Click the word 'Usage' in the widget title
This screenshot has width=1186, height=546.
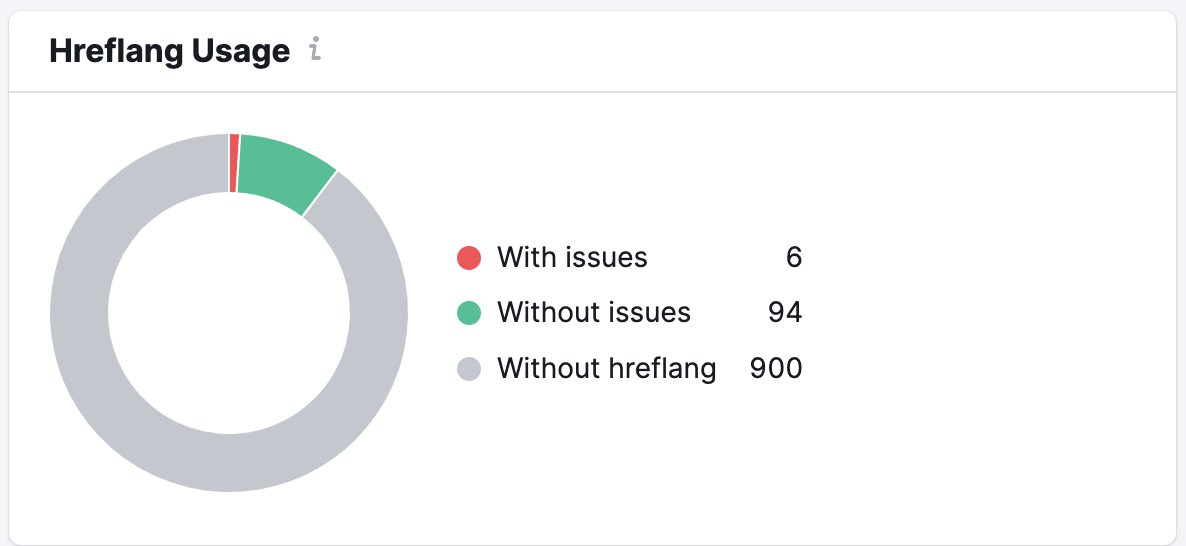tap(242, 51)
